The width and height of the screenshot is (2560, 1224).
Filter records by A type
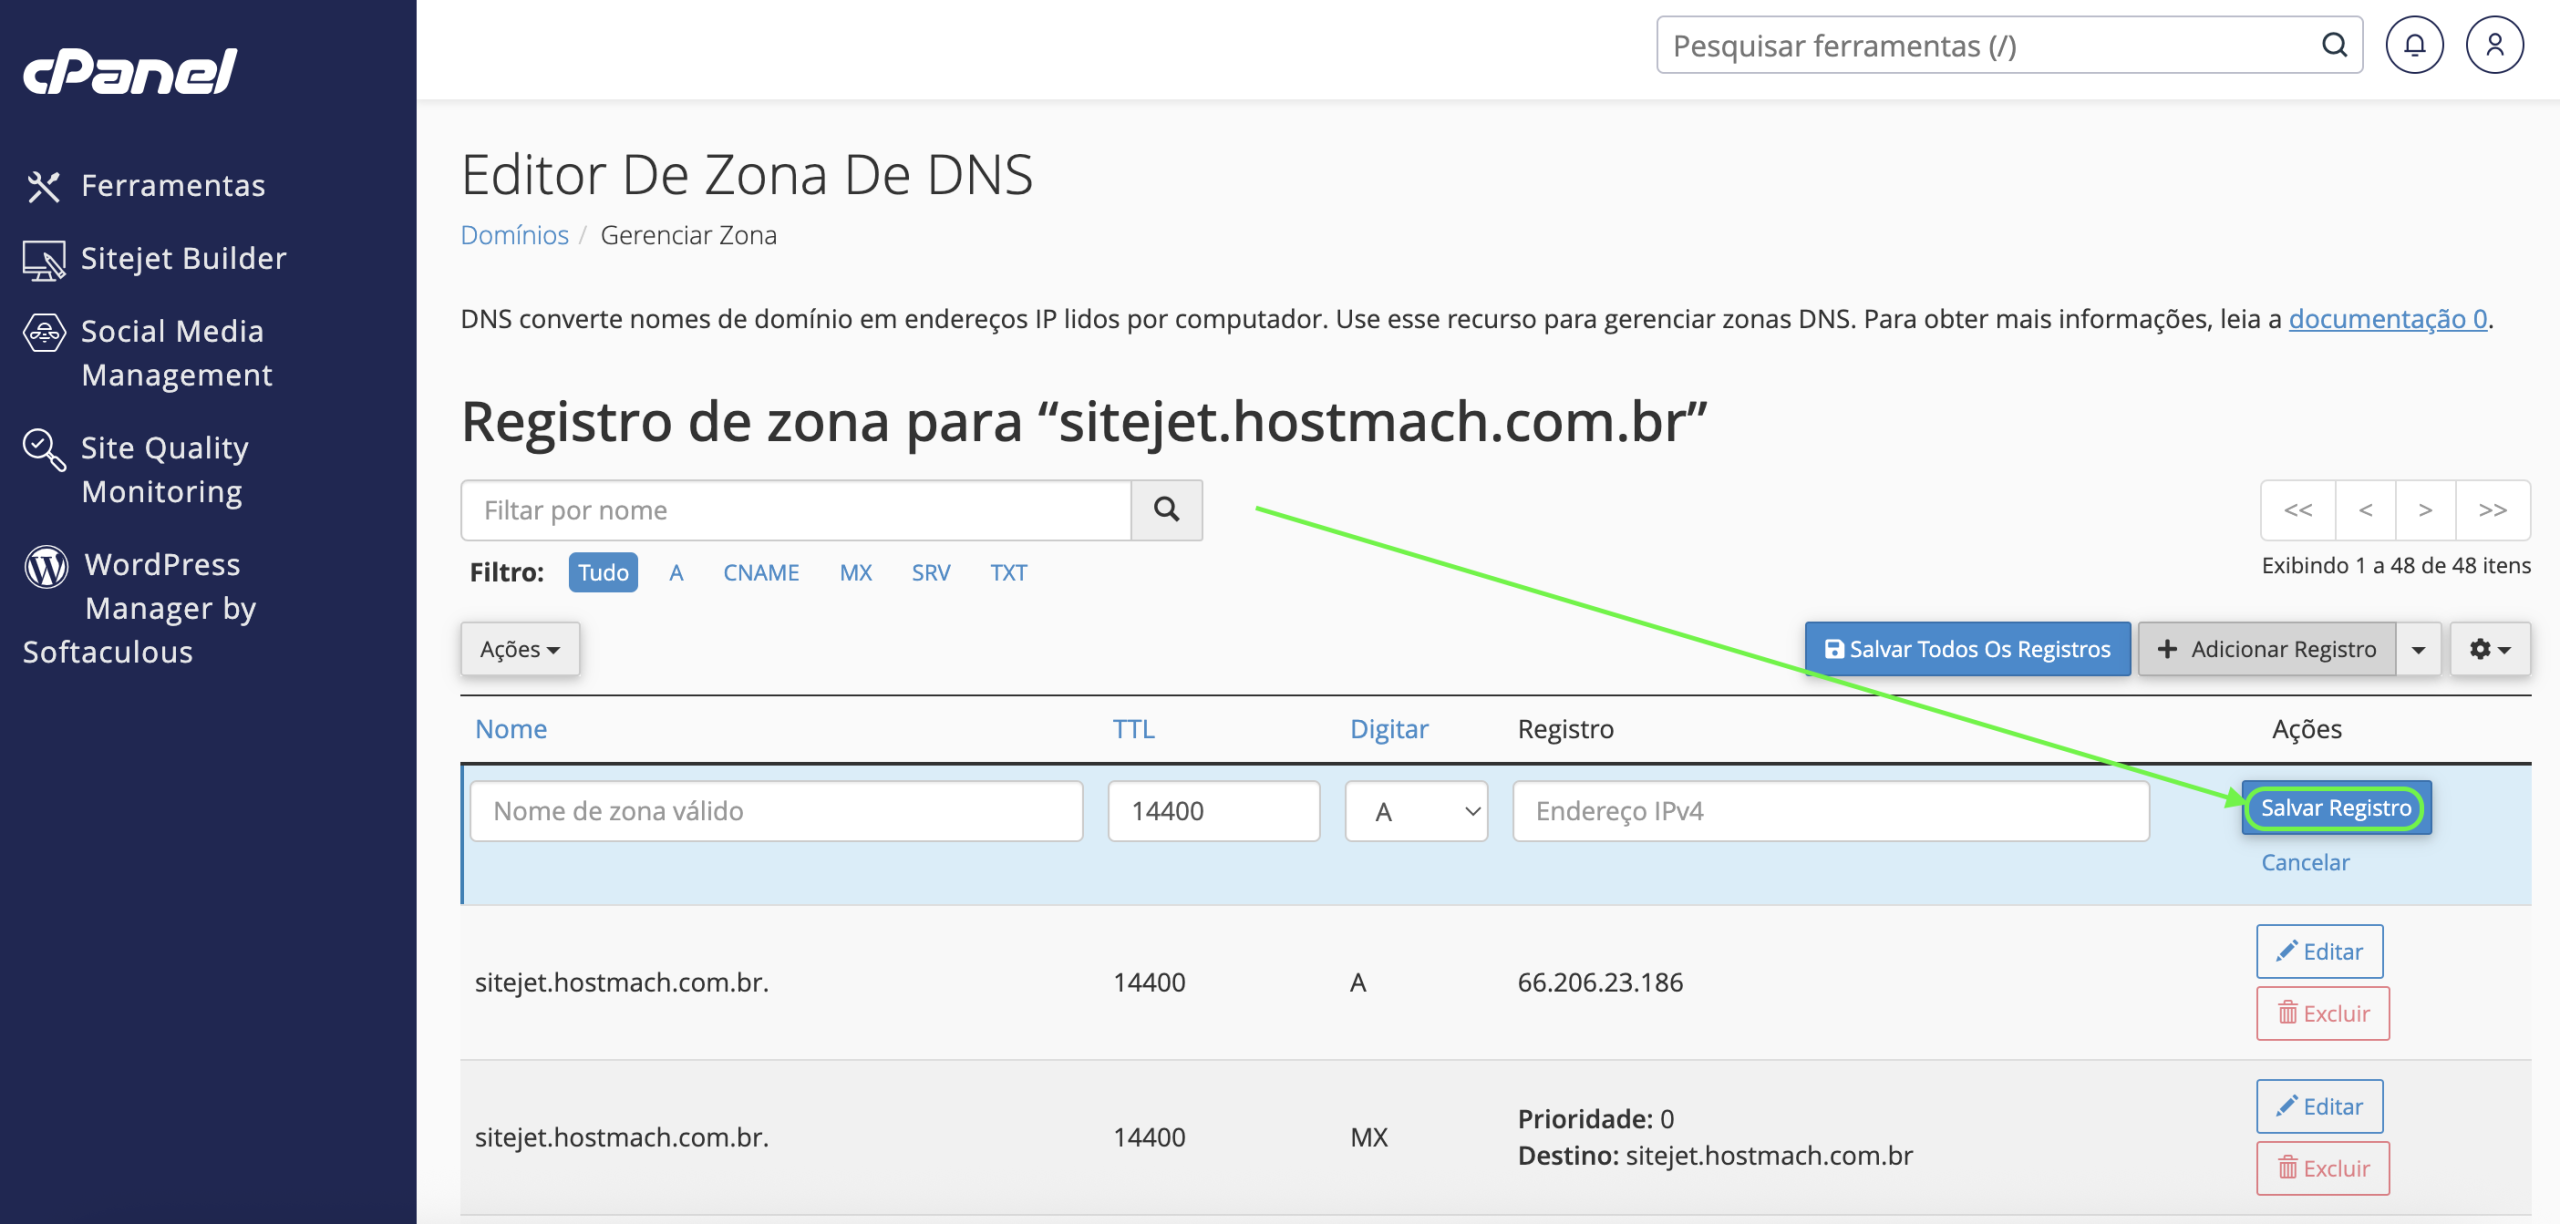[x=676, y=573]
